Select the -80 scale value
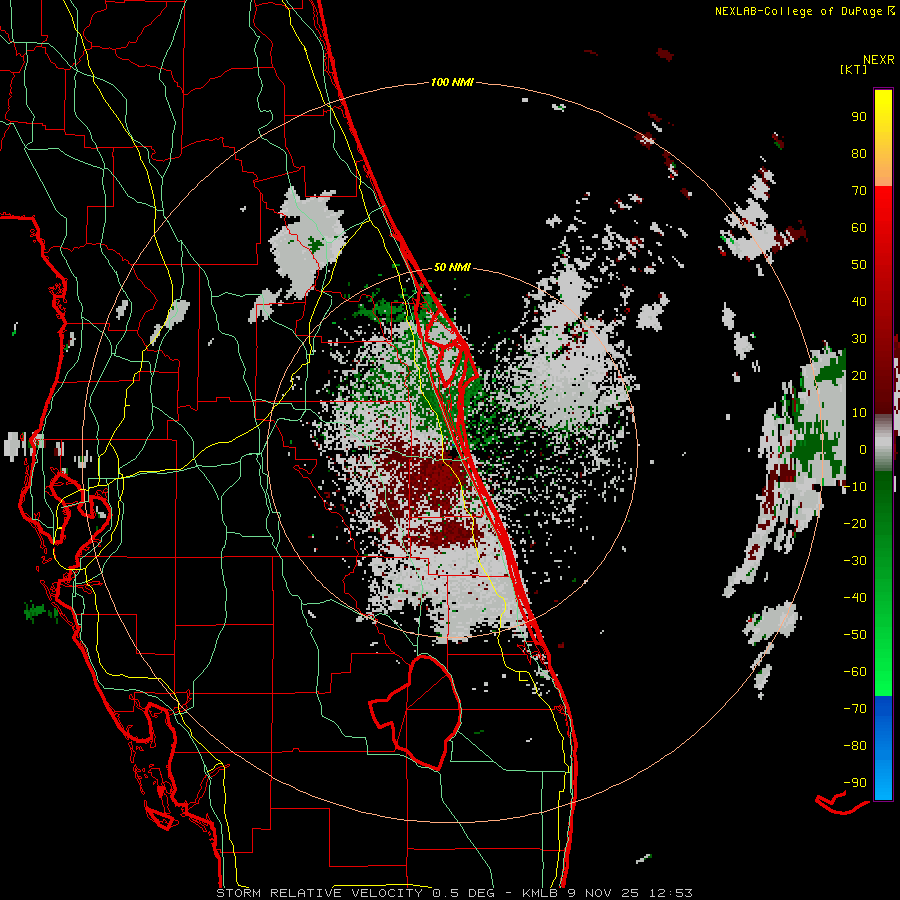900x900 pixels. coord(855,746)
